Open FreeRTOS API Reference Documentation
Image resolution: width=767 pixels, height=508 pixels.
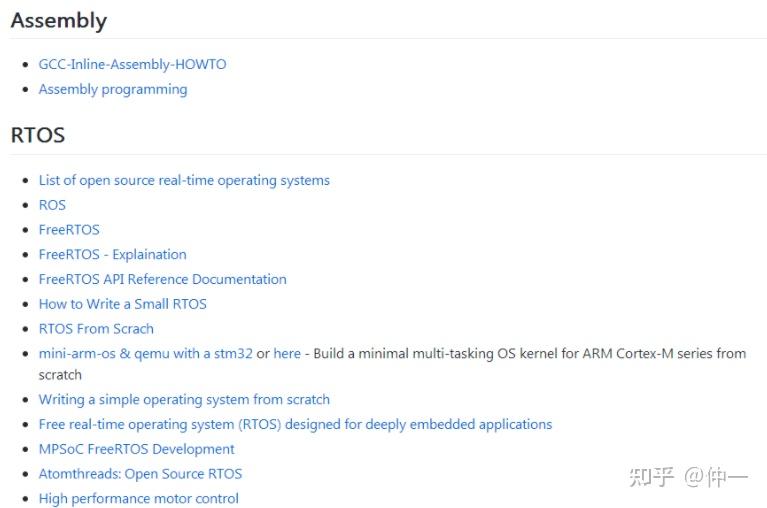(162, 279)
